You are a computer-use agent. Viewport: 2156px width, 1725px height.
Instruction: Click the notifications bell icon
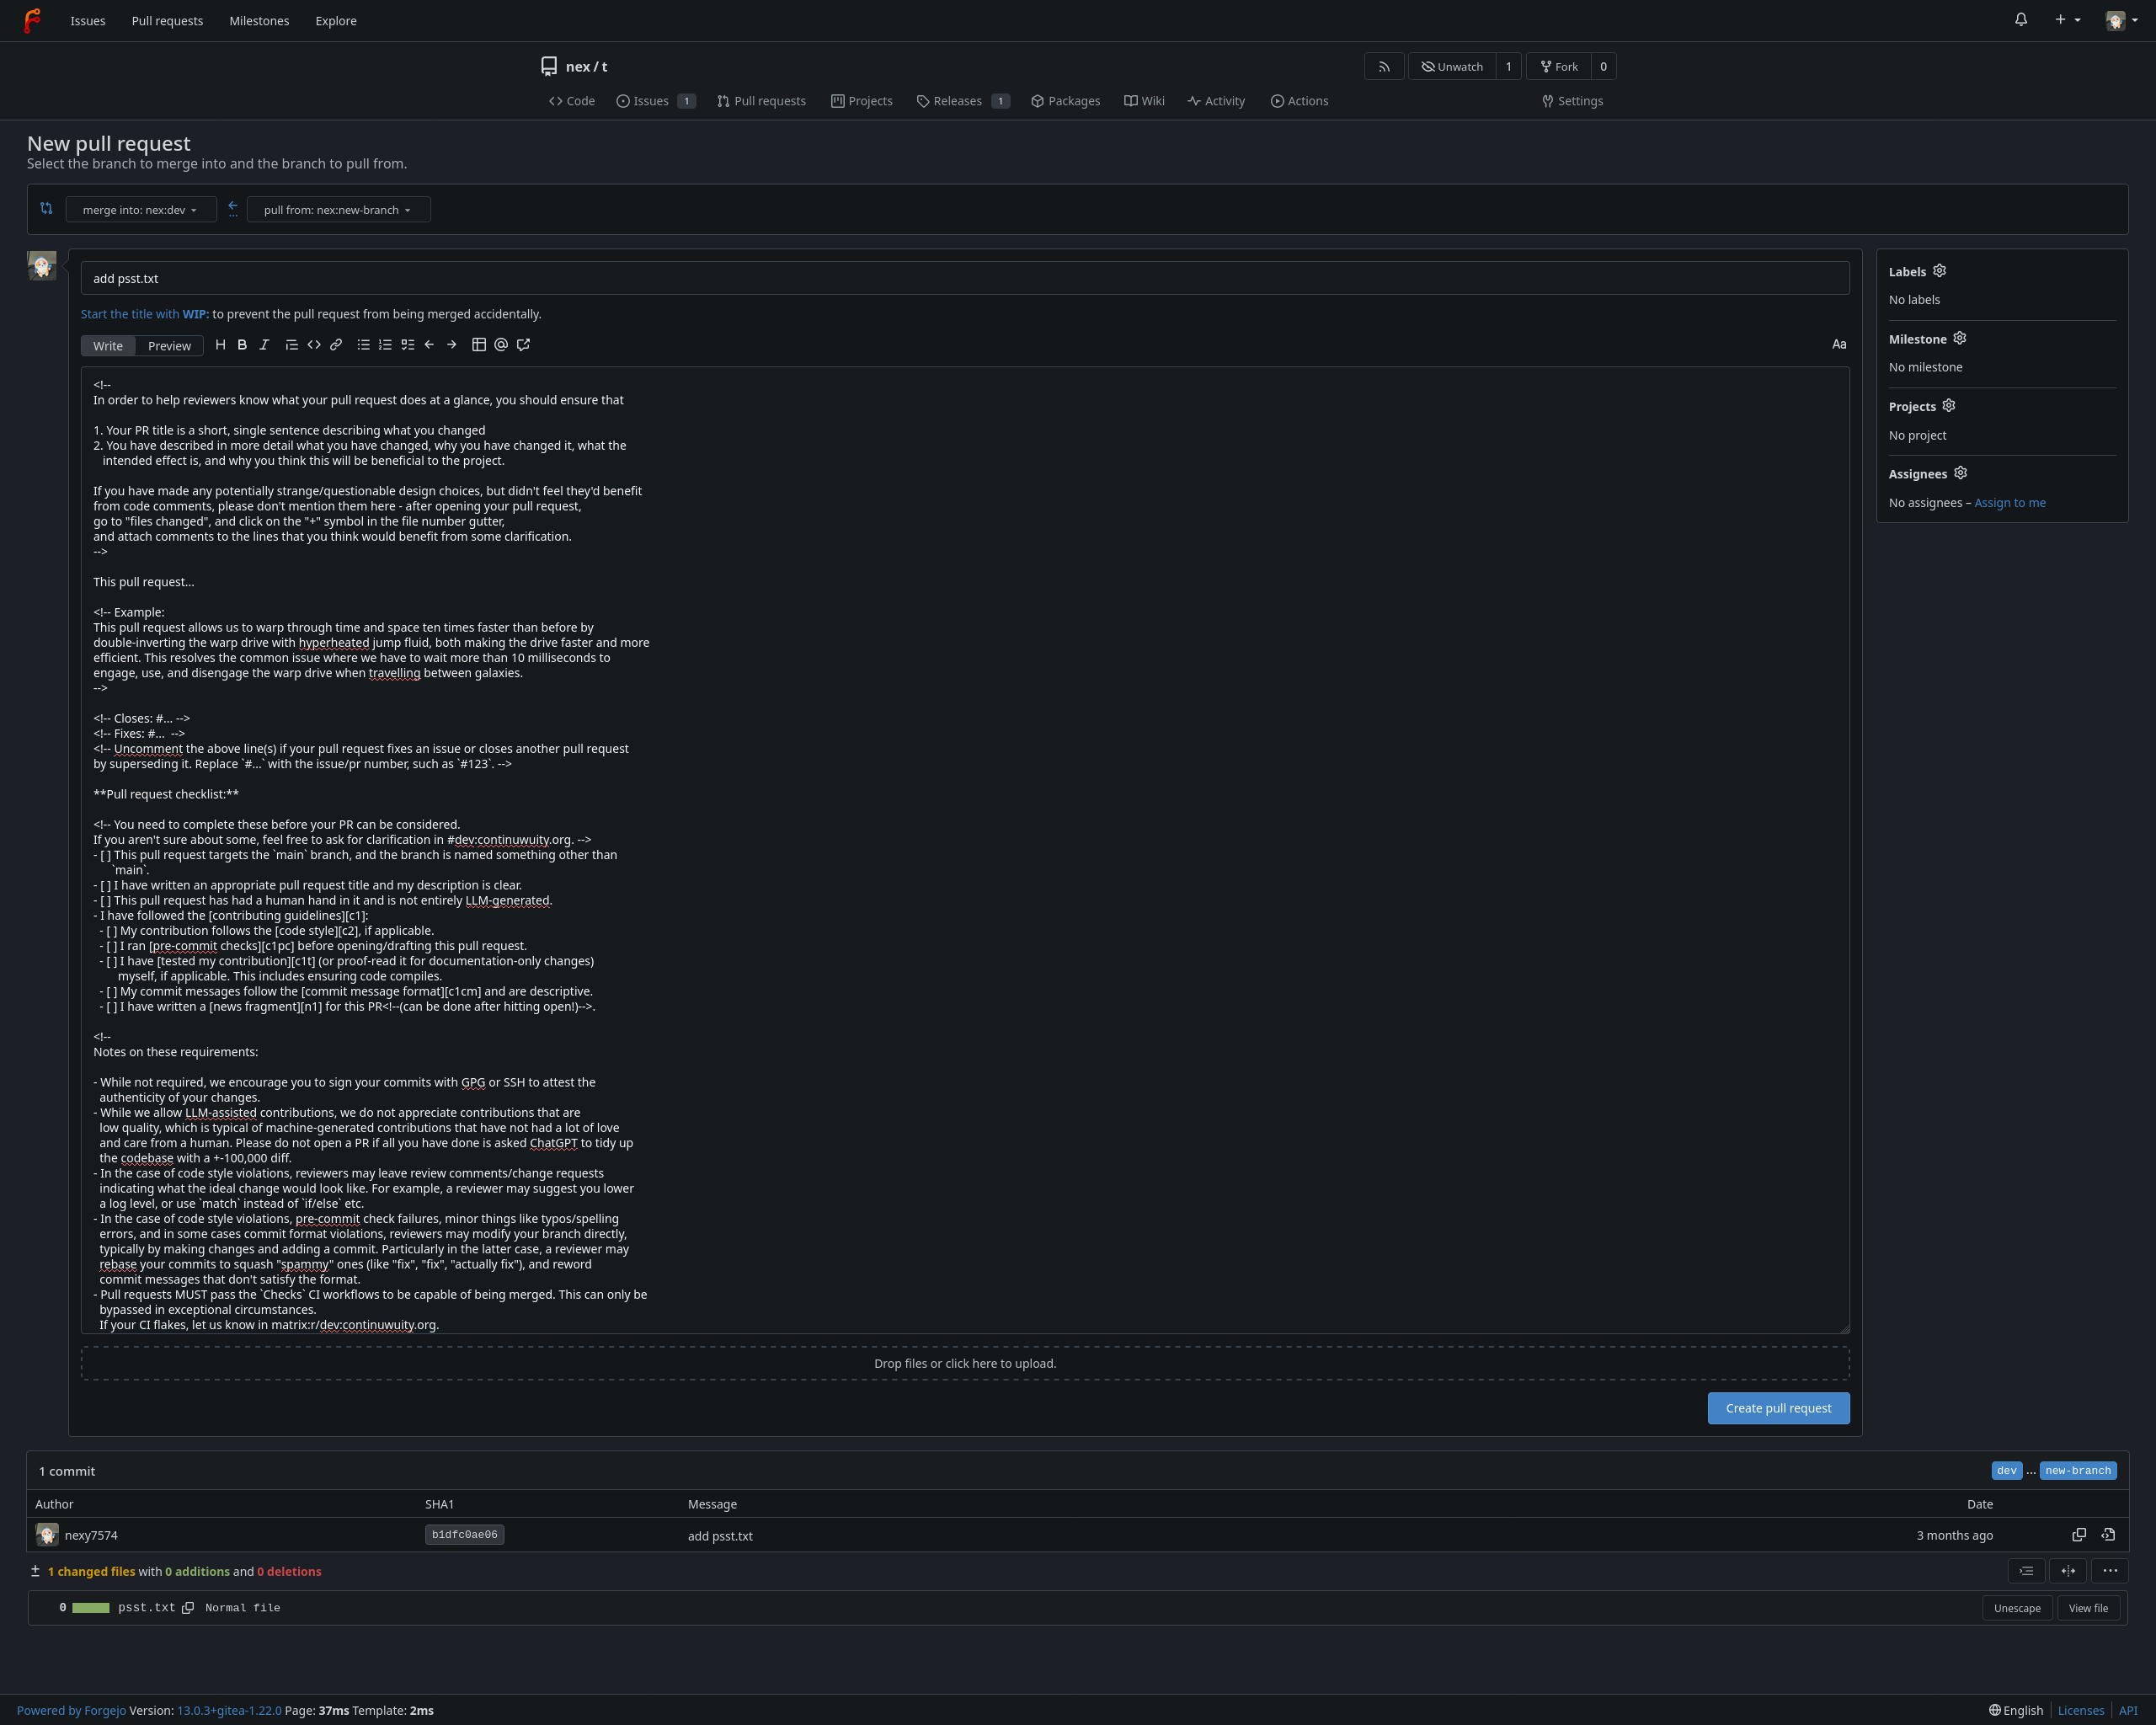tap(2021, 20)
